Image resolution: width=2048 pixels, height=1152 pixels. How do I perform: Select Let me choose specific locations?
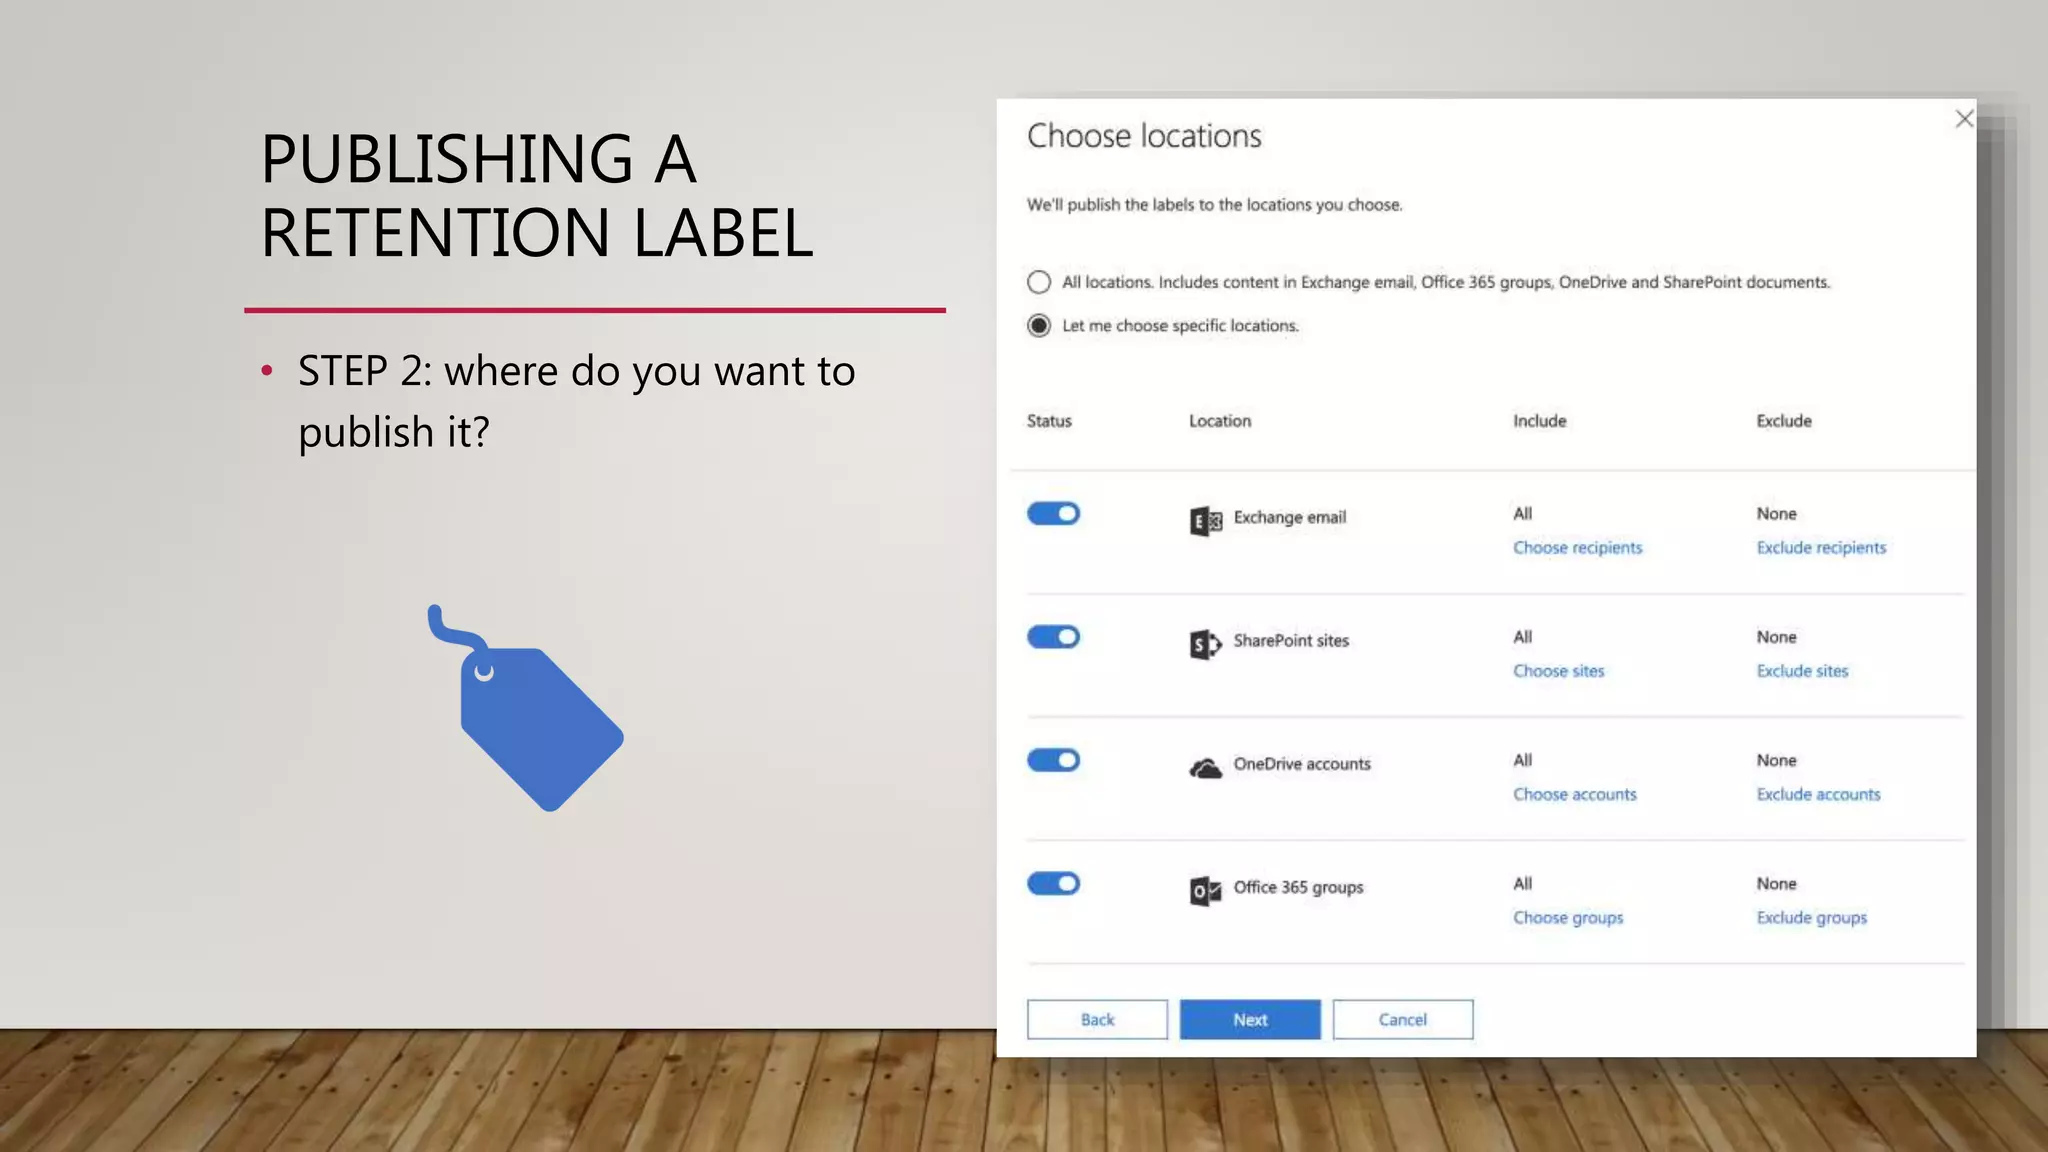point(1039,326)
